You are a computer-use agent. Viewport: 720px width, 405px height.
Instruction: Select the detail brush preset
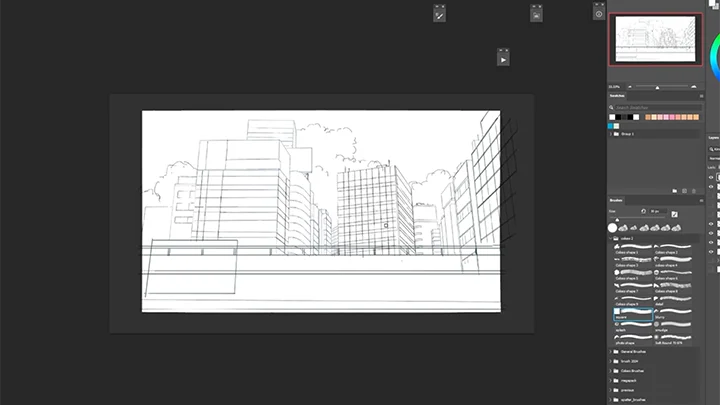tap(673, 301)
